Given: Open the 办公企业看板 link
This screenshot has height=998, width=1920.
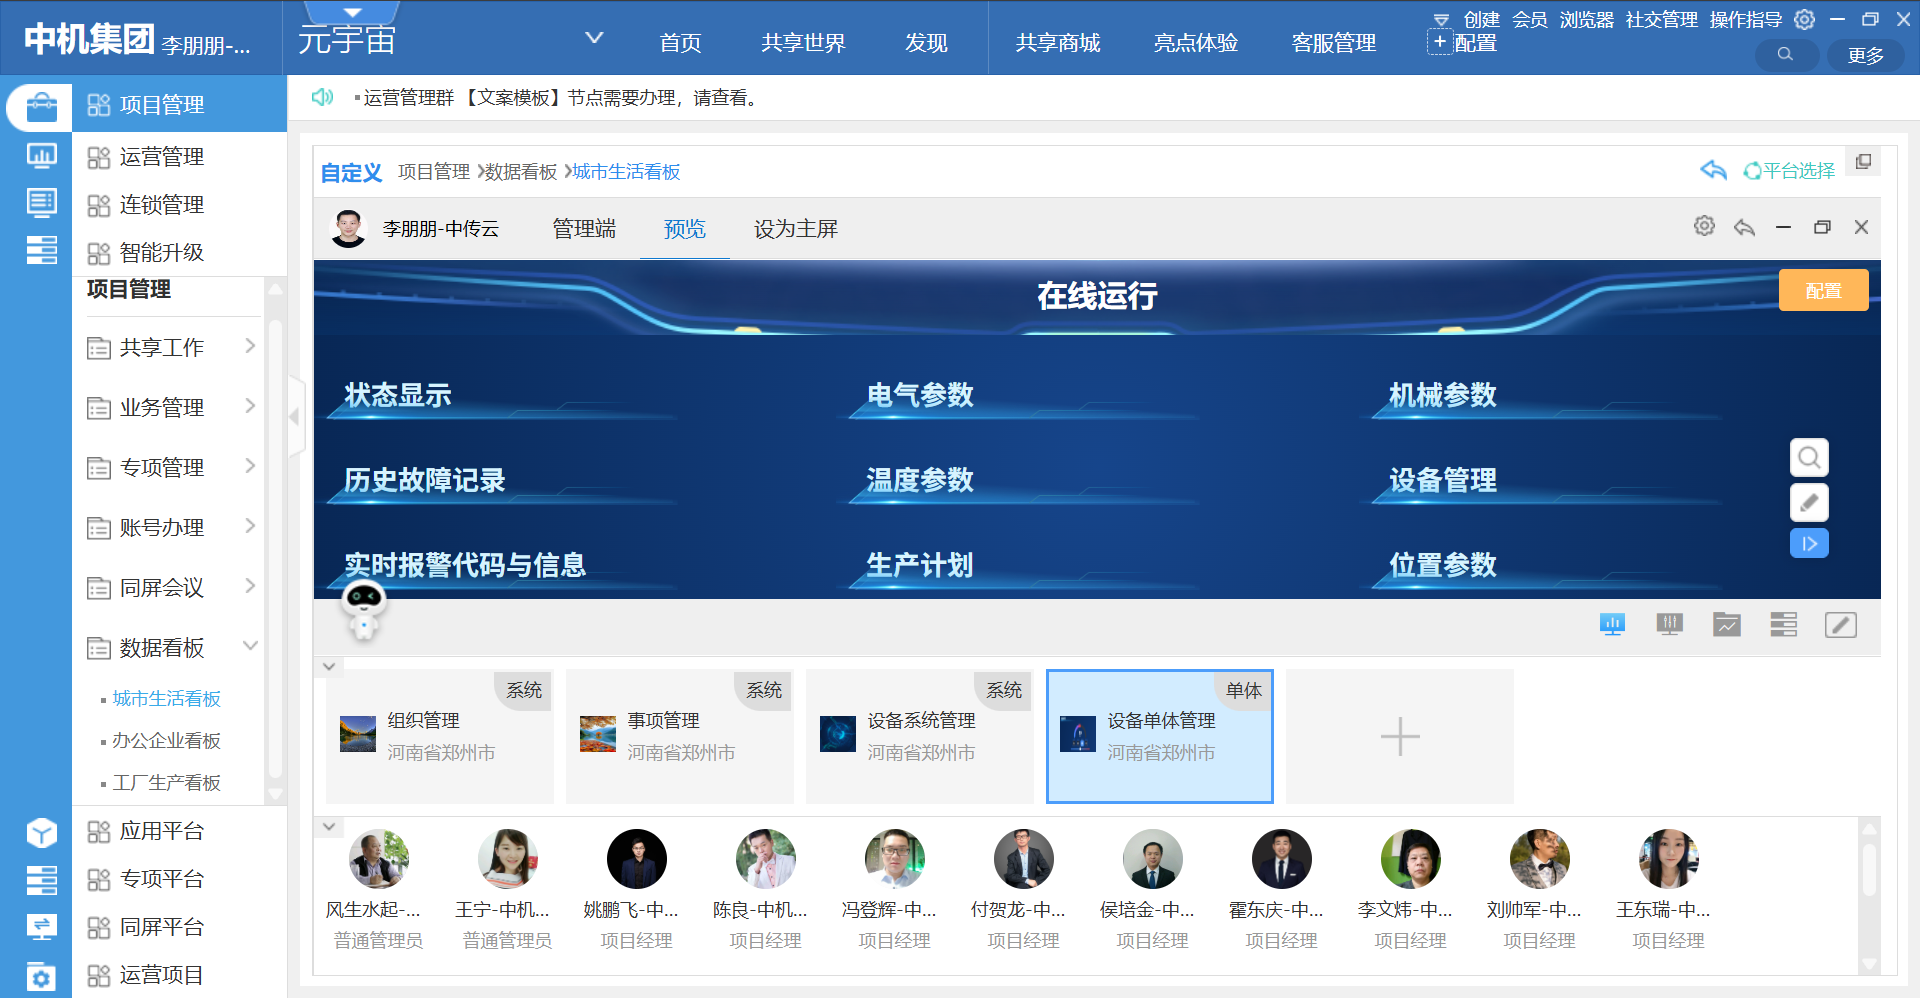Looking at the screenshot, I should click(166, 741).
